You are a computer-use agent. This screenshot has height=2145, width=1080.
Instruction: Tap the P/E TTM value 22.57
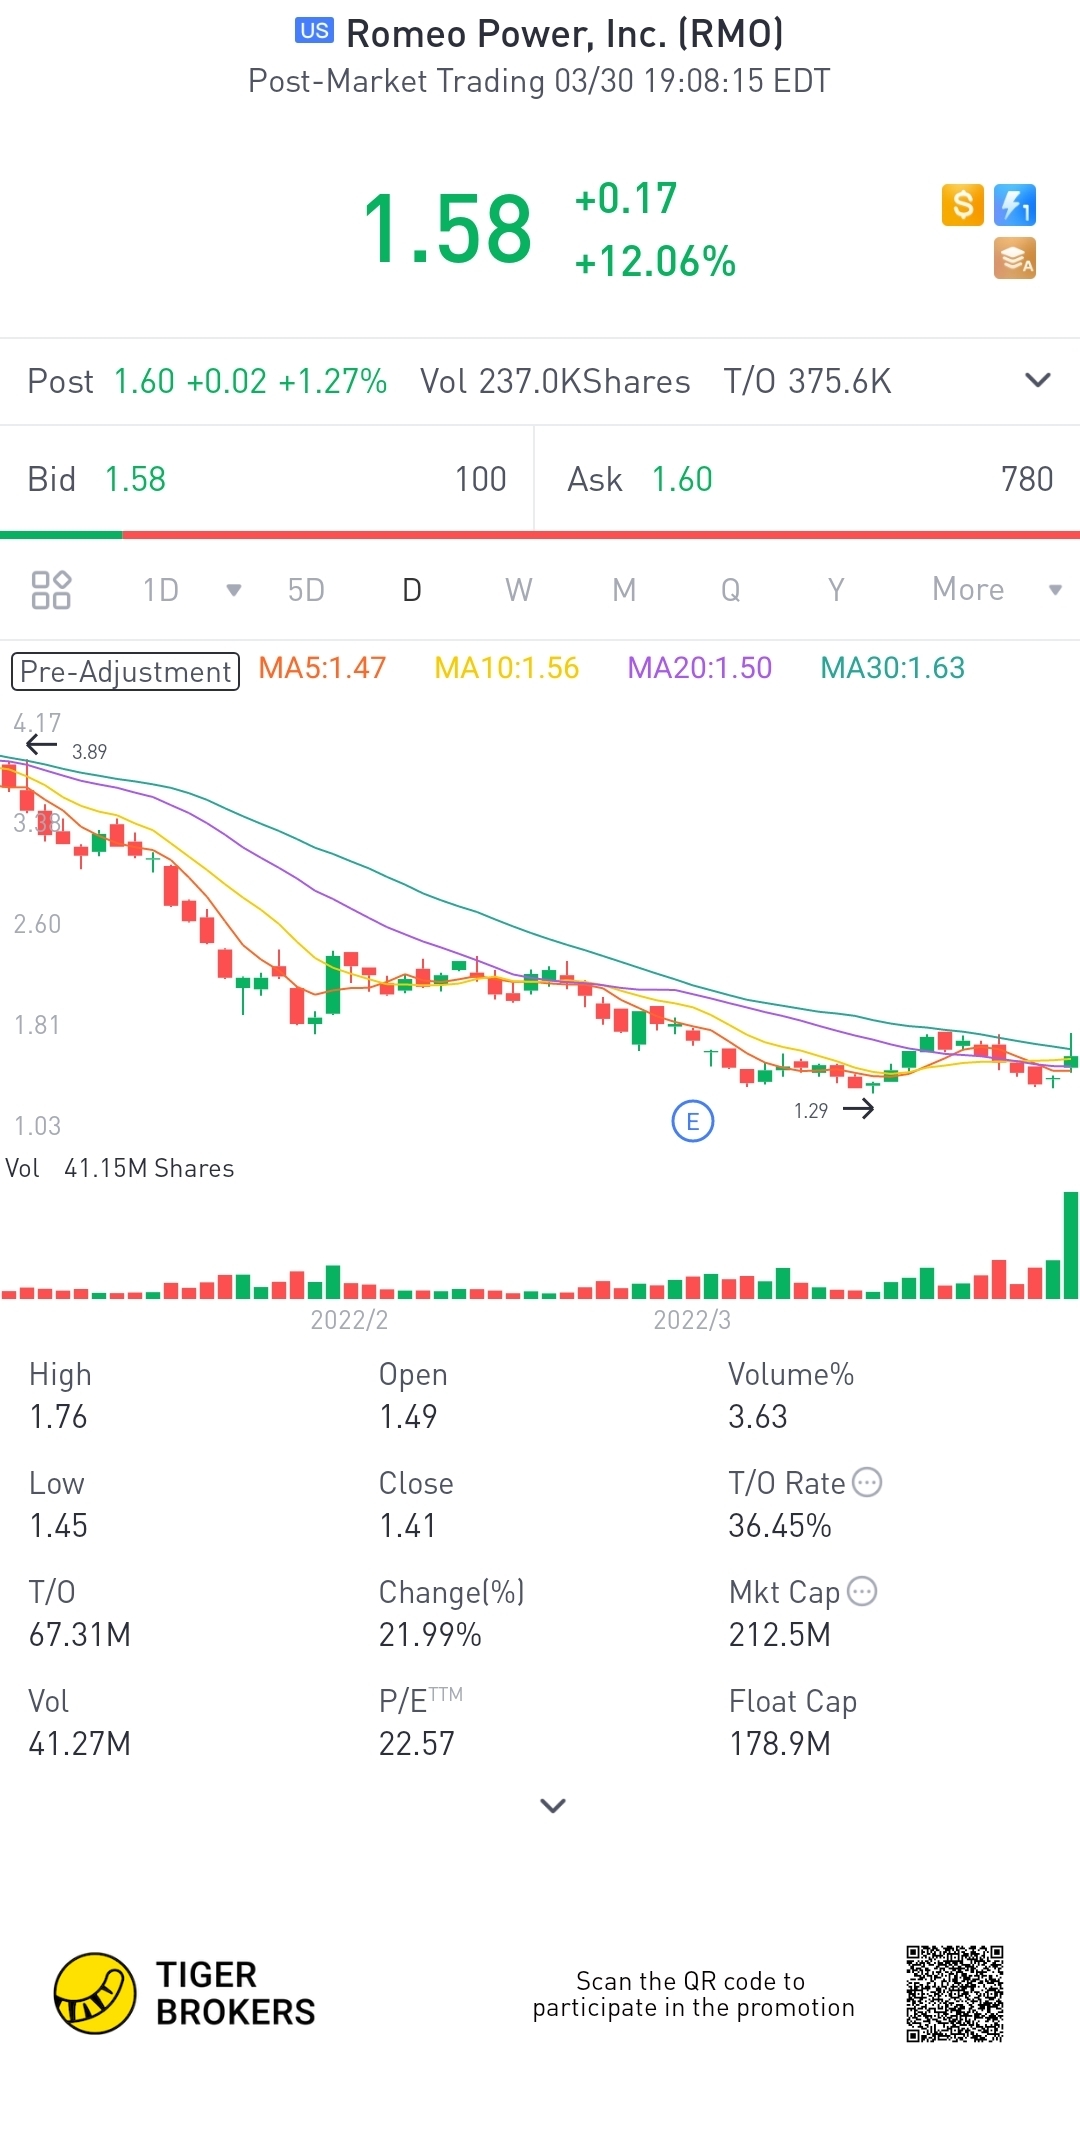tap(416, 1744)
